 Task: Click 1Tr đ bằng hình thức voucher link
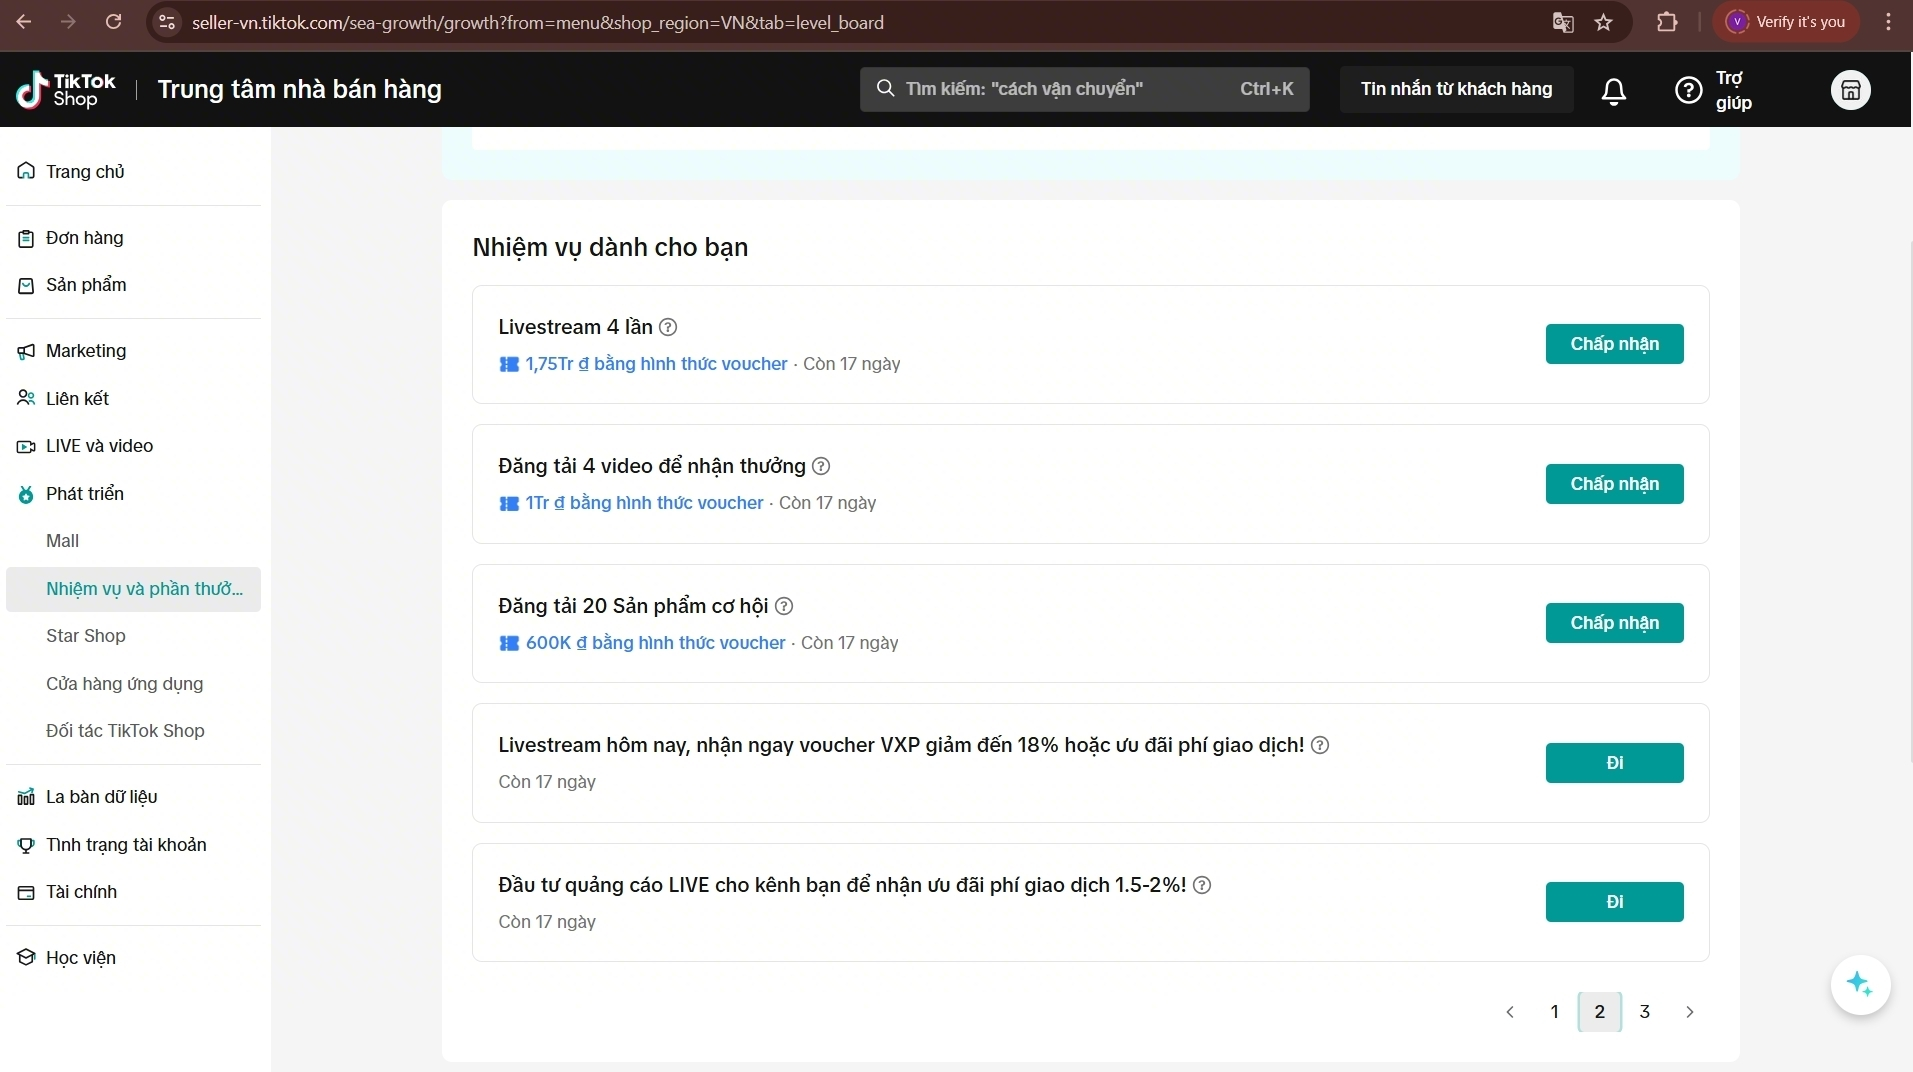pos(644,503)
